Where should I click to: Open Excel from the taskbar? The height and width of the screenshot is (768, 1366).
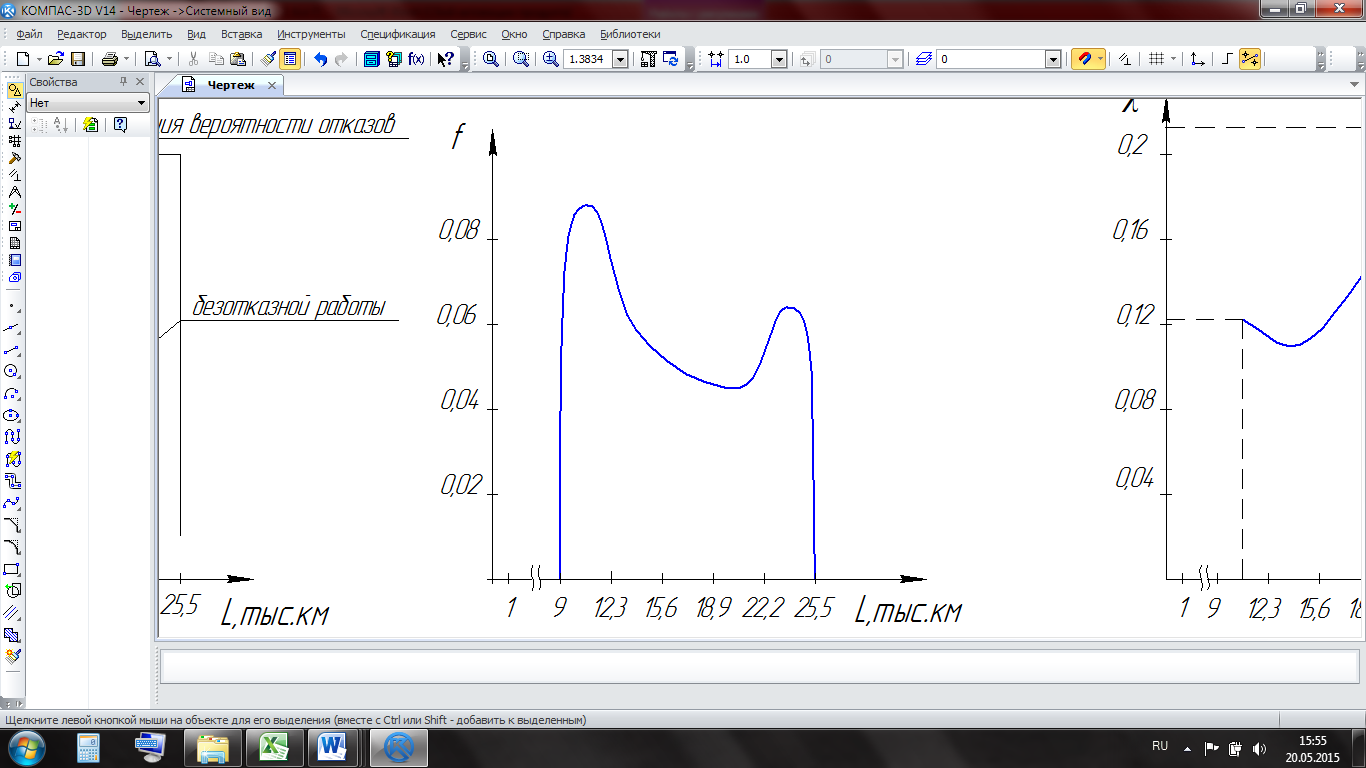[x=275, y=748]
